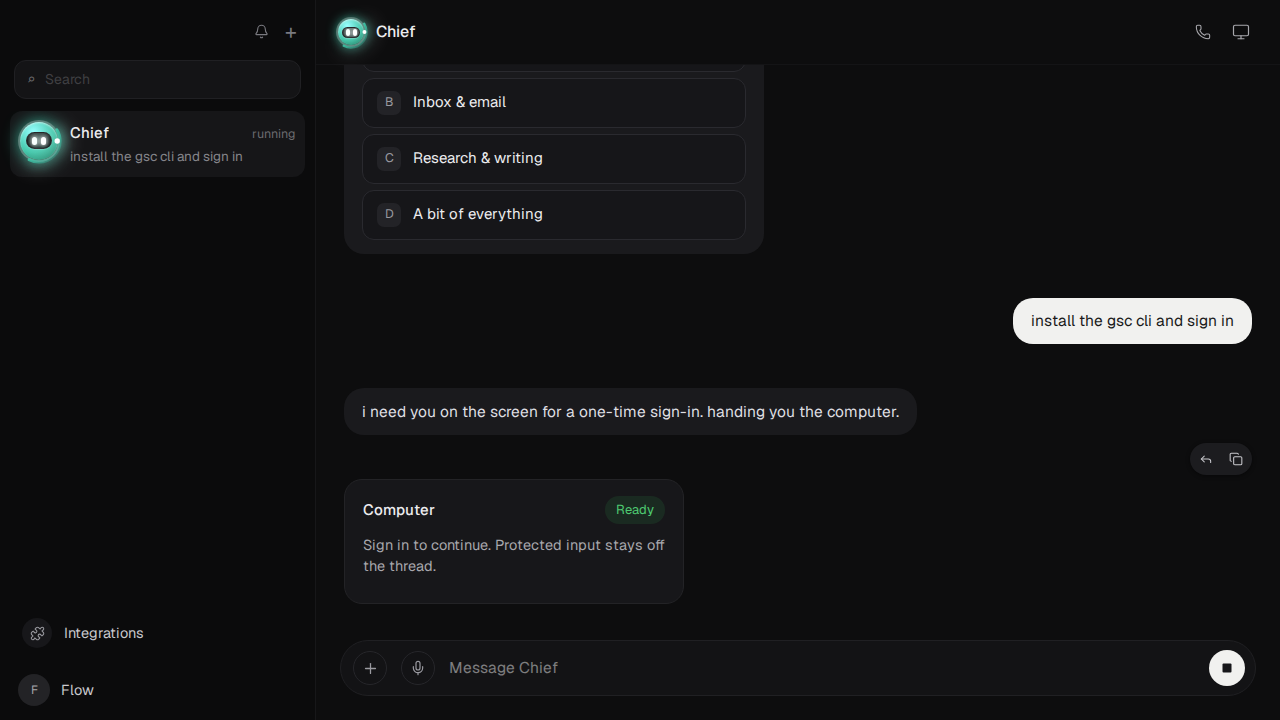Open the Integrations puzzle icon
The height and width of the screenshot is (720, 1280).
tap(37, 633)
